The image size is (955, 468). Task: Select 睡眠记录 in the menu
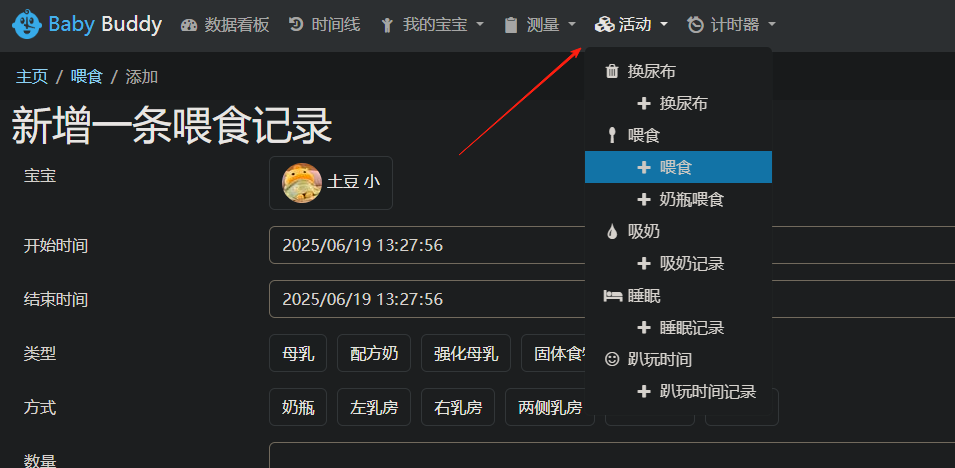pyautogui.click(x=678, y=328)
